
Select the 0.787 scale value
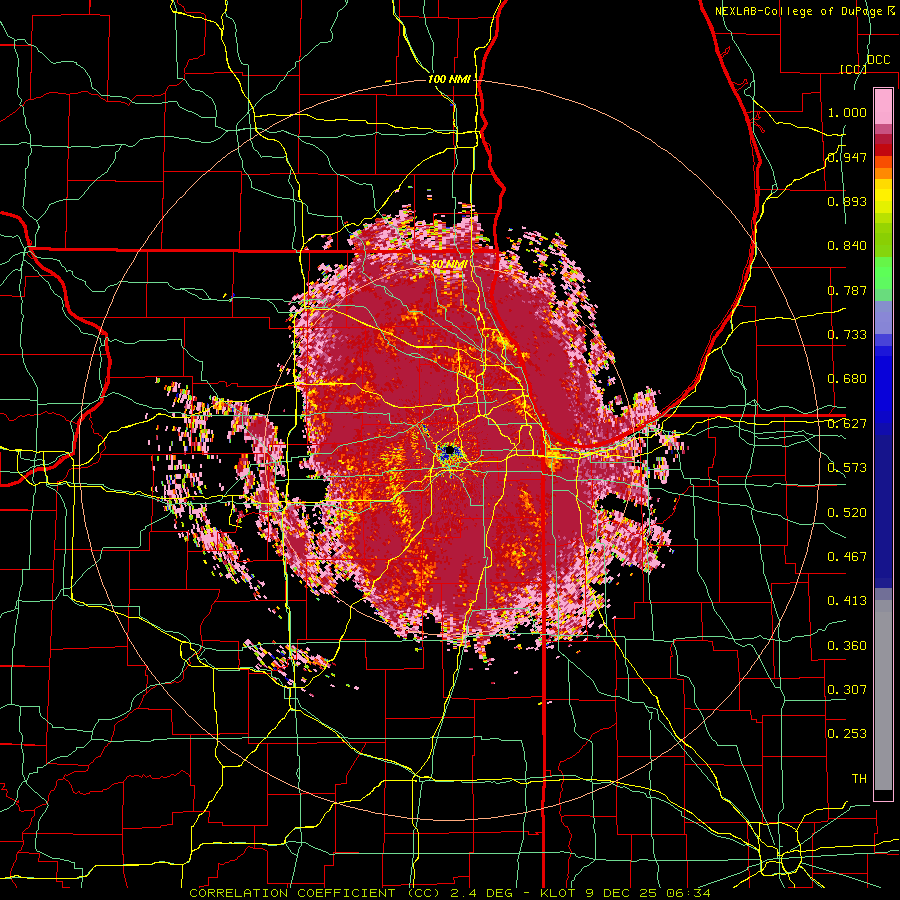(847, 290)
